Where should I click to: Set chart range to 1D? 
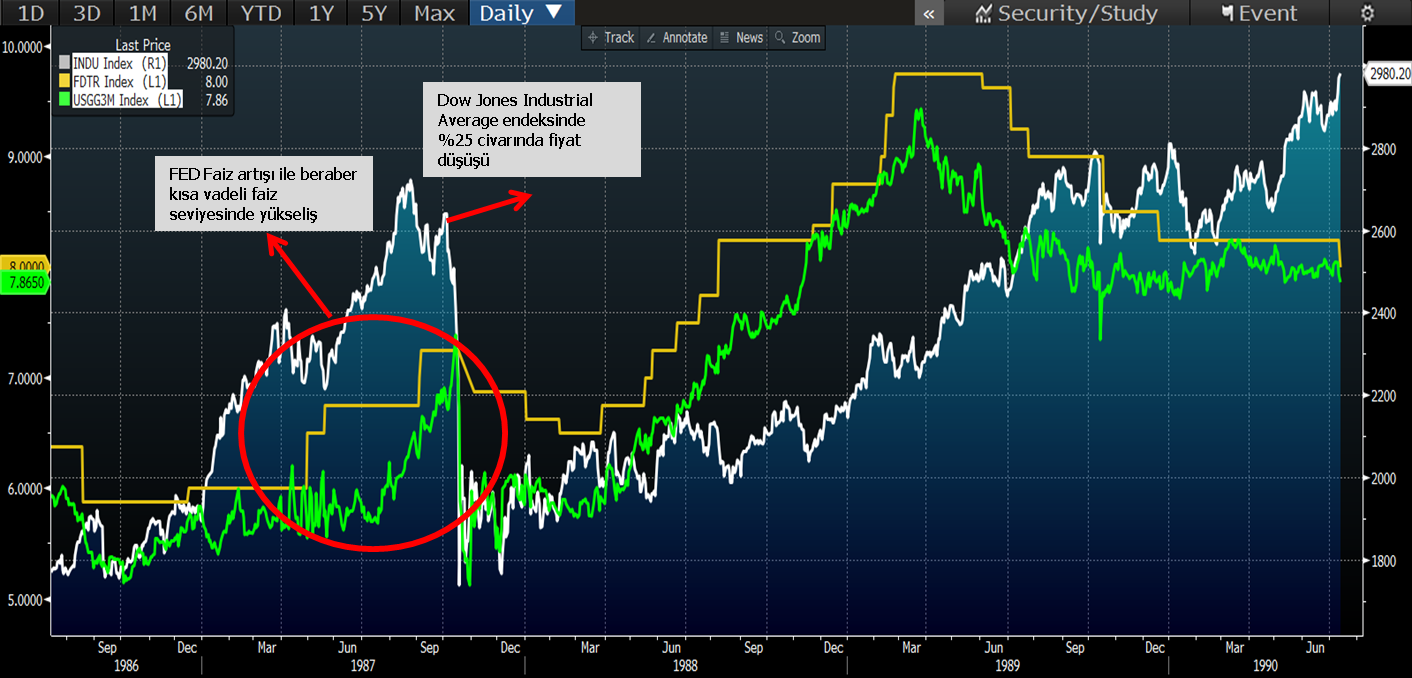(x=31, y=13)
